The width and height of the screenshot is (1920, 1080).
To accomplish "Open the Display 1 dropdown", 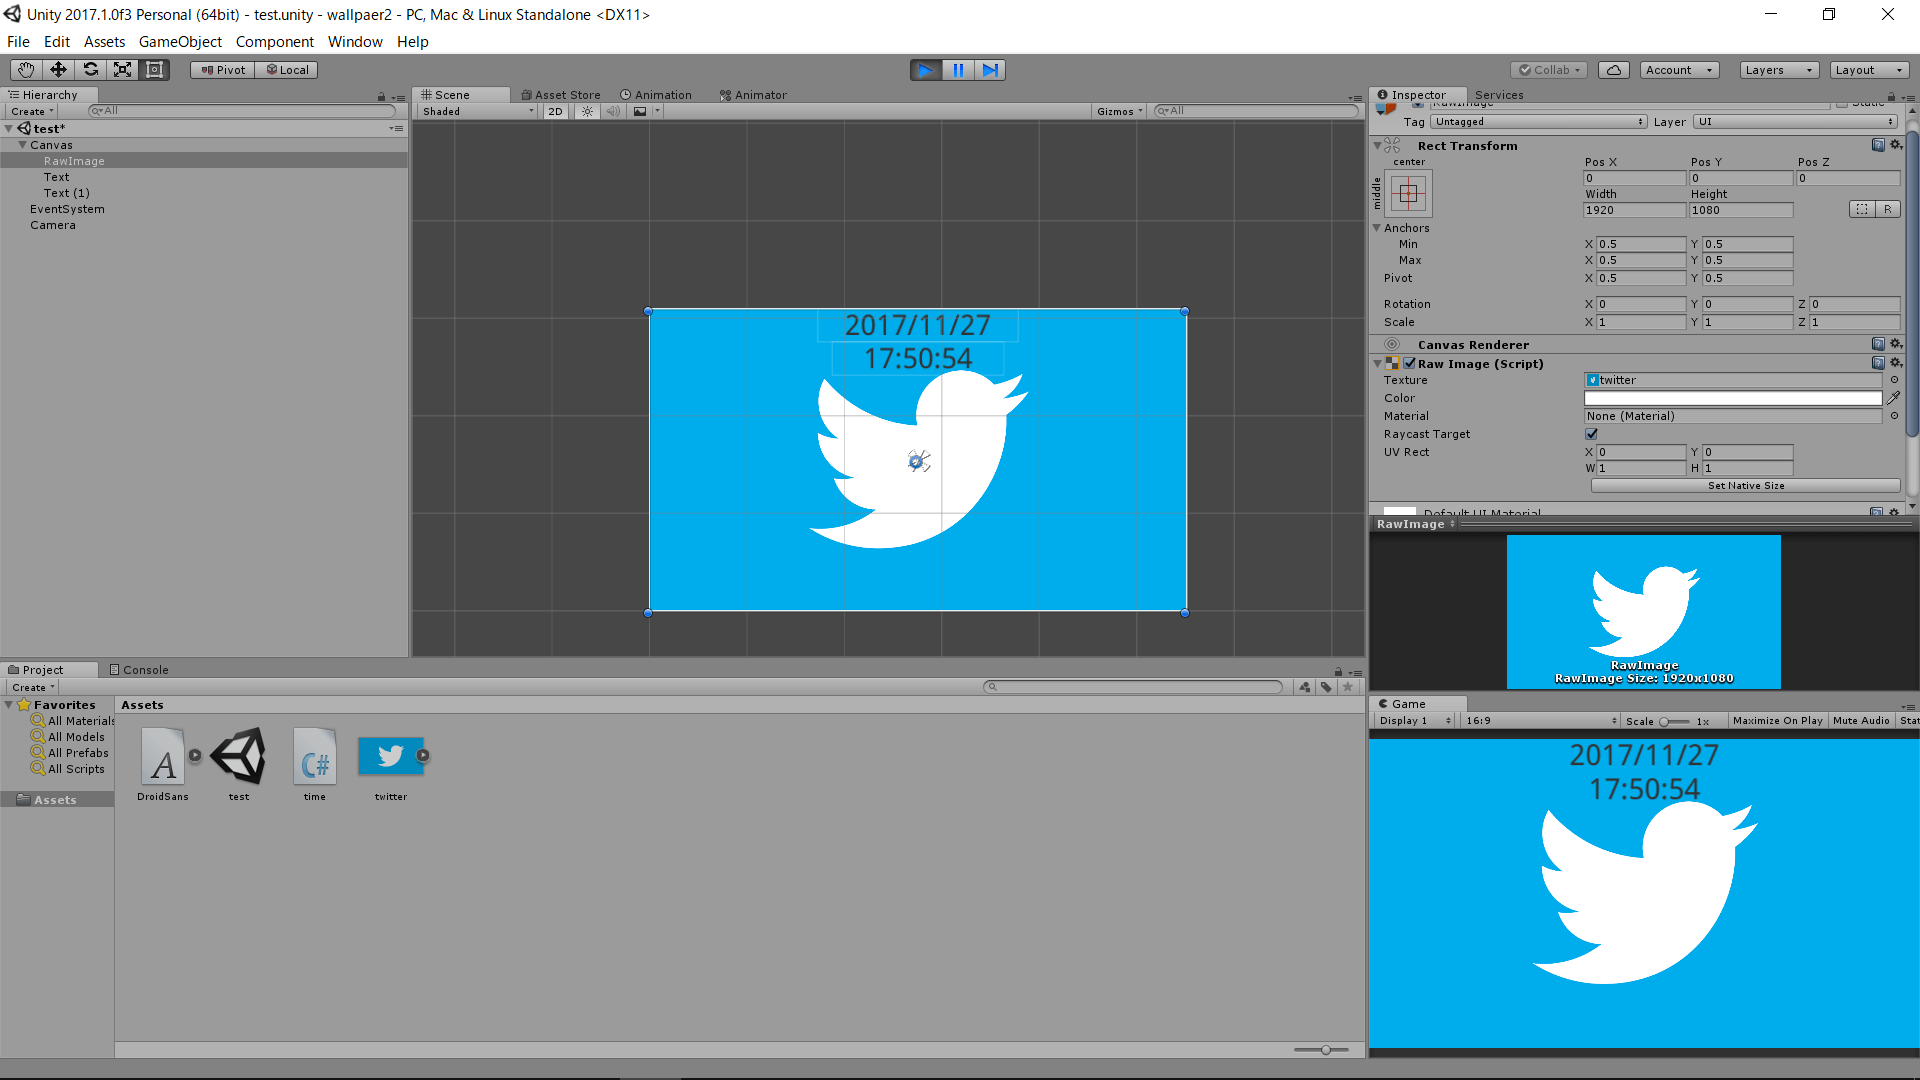I will tap(1414, 721).
